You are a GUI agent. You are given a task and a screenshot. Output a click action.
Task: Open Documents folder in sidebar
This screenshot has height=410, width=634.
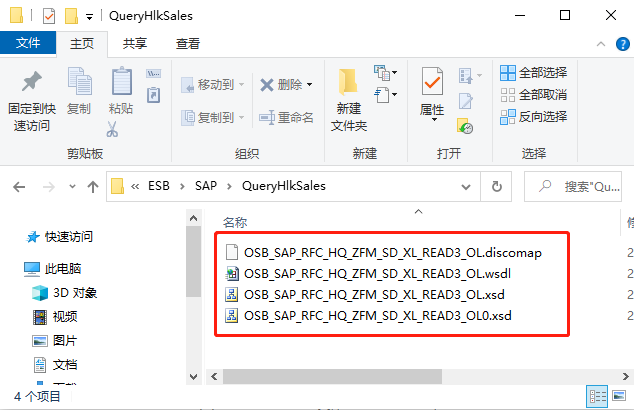pos(55,365)
